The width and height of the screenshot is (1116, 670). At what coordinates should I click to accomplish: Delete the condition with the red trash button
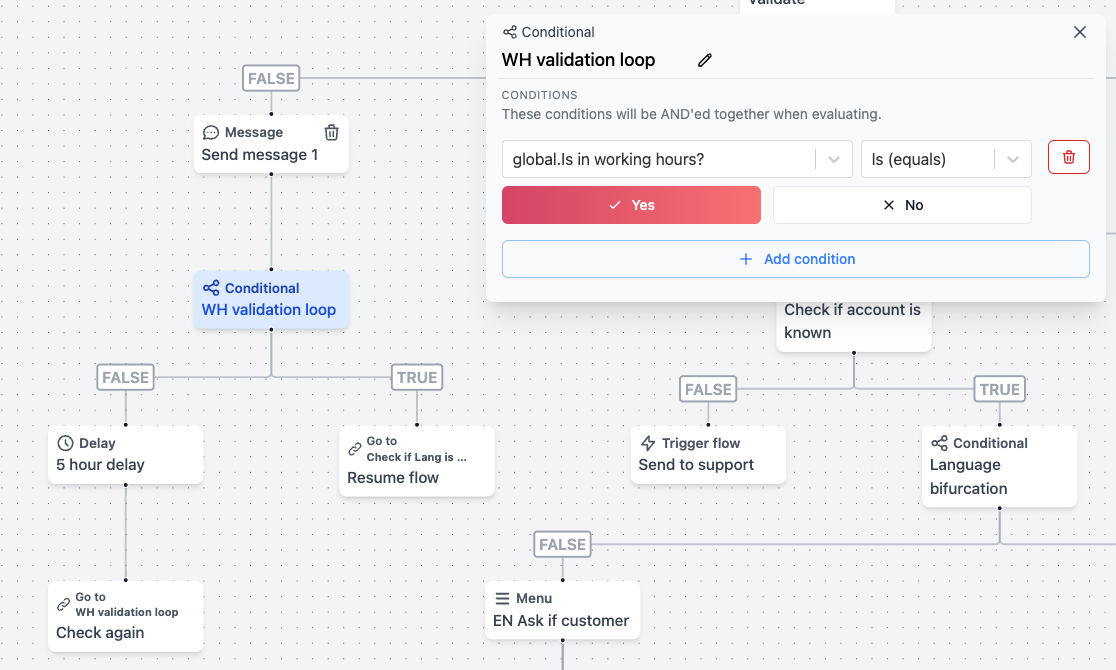point(1069,157)
